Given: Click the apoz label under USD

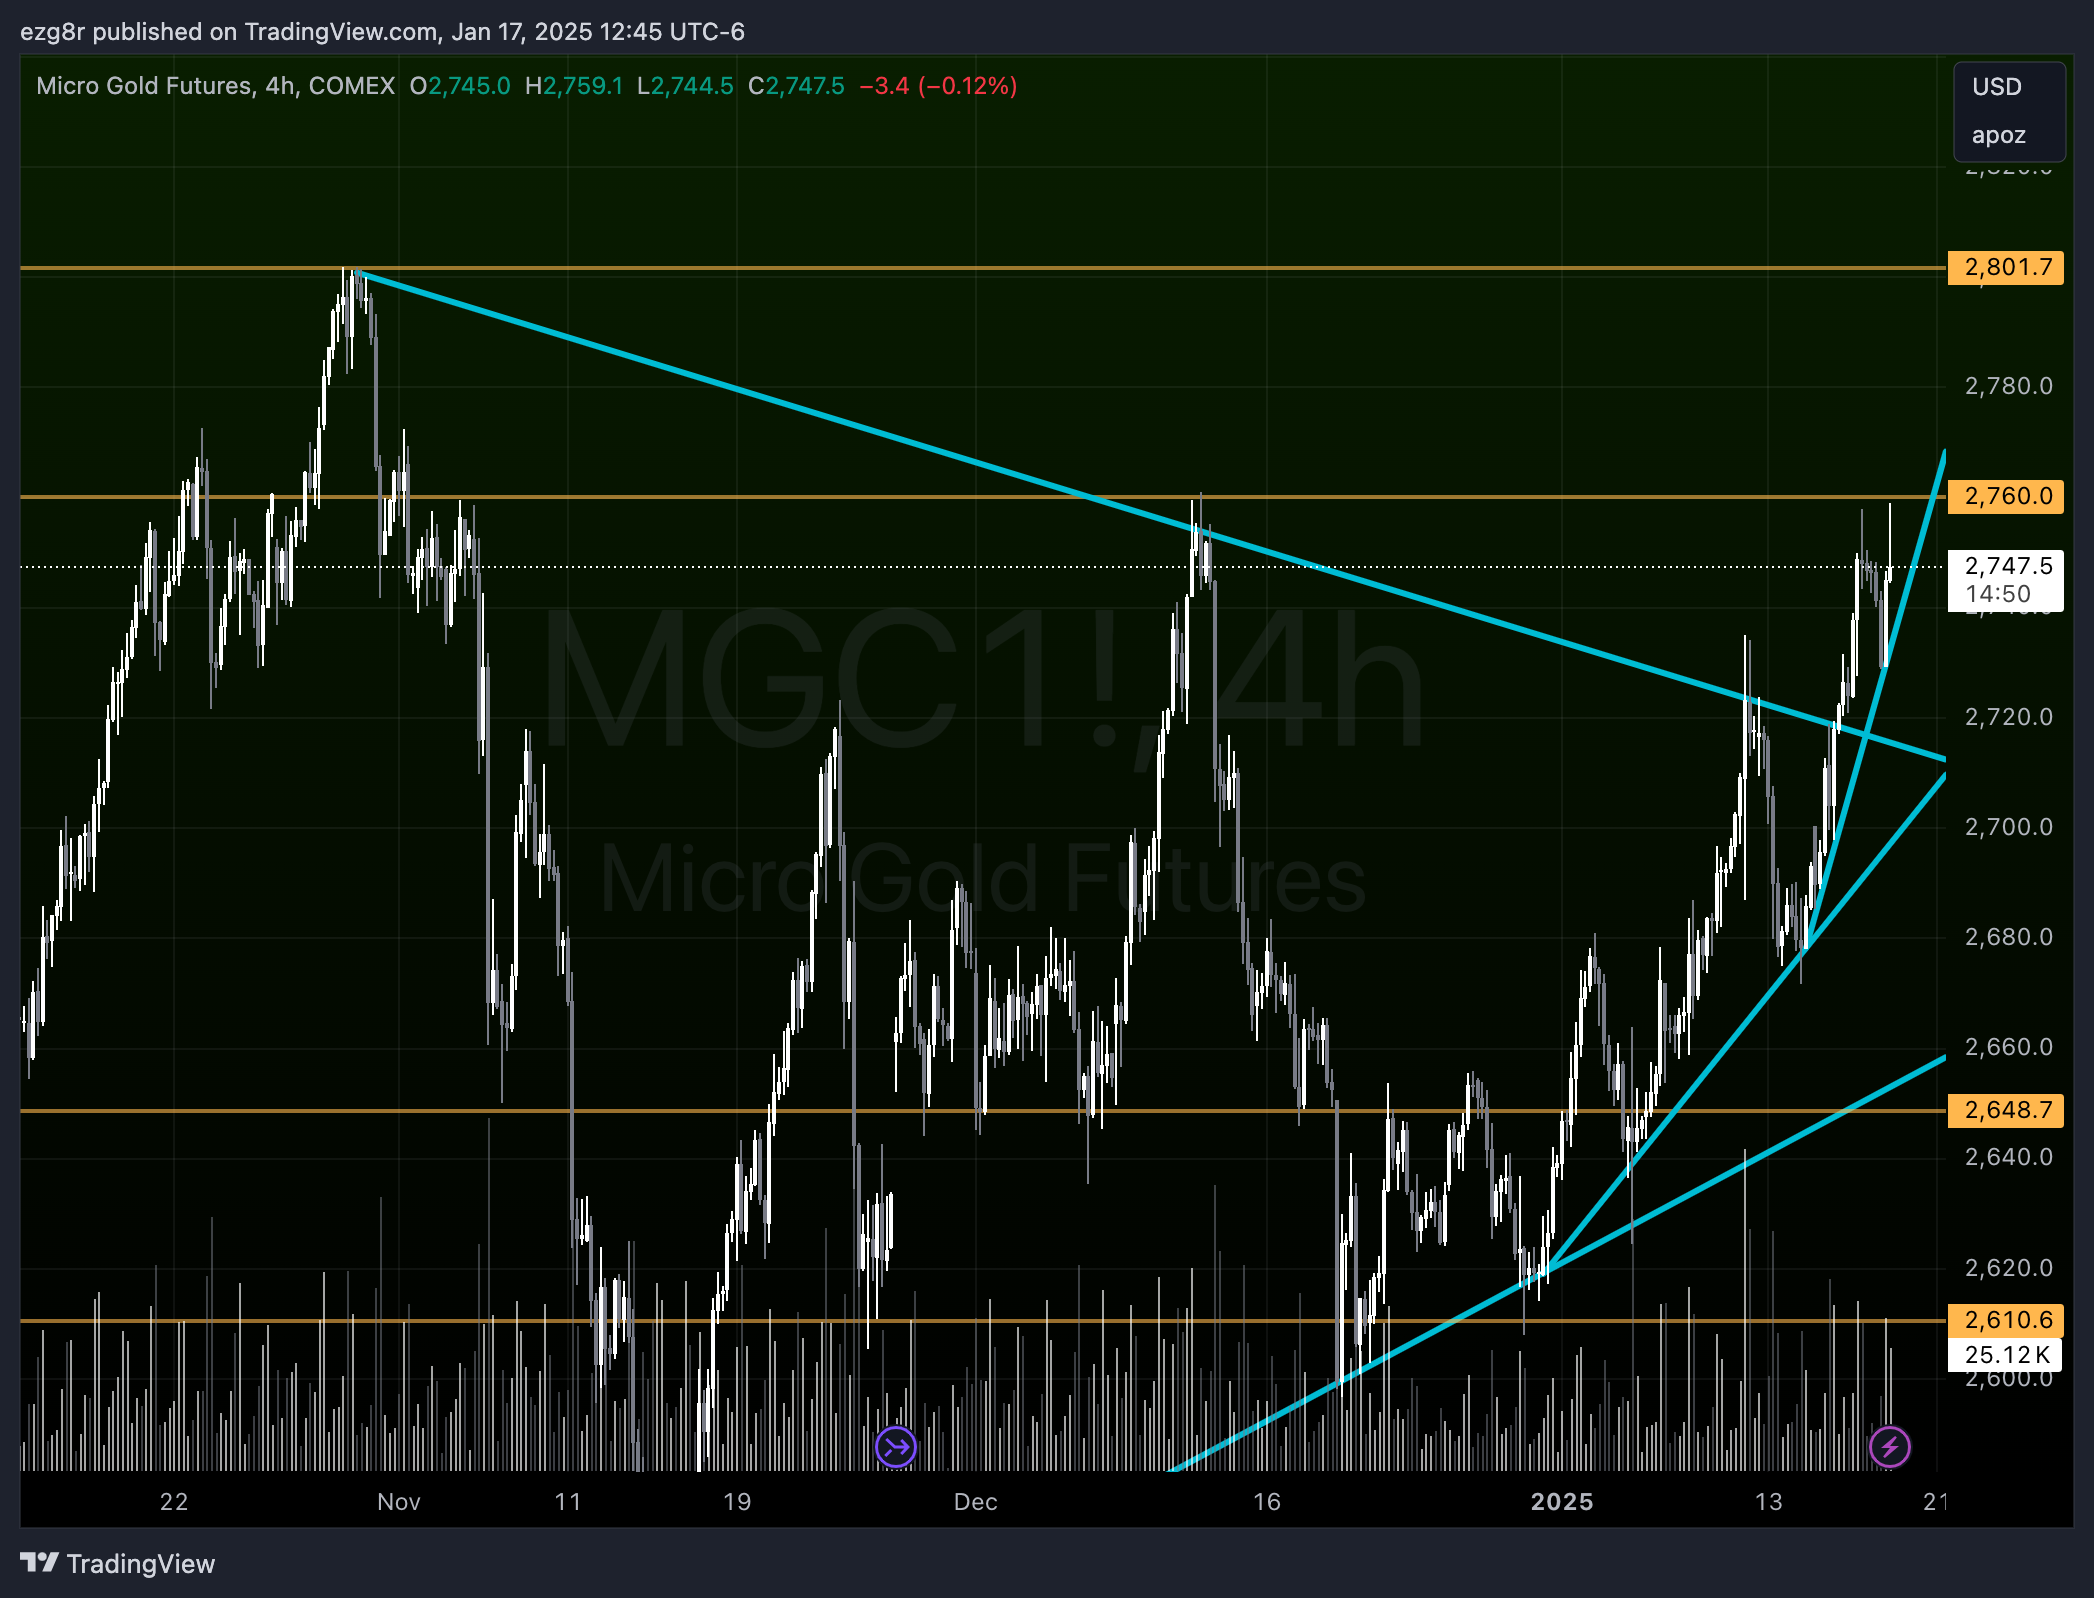Looking at the screenshot, I should click(1998, 135).
